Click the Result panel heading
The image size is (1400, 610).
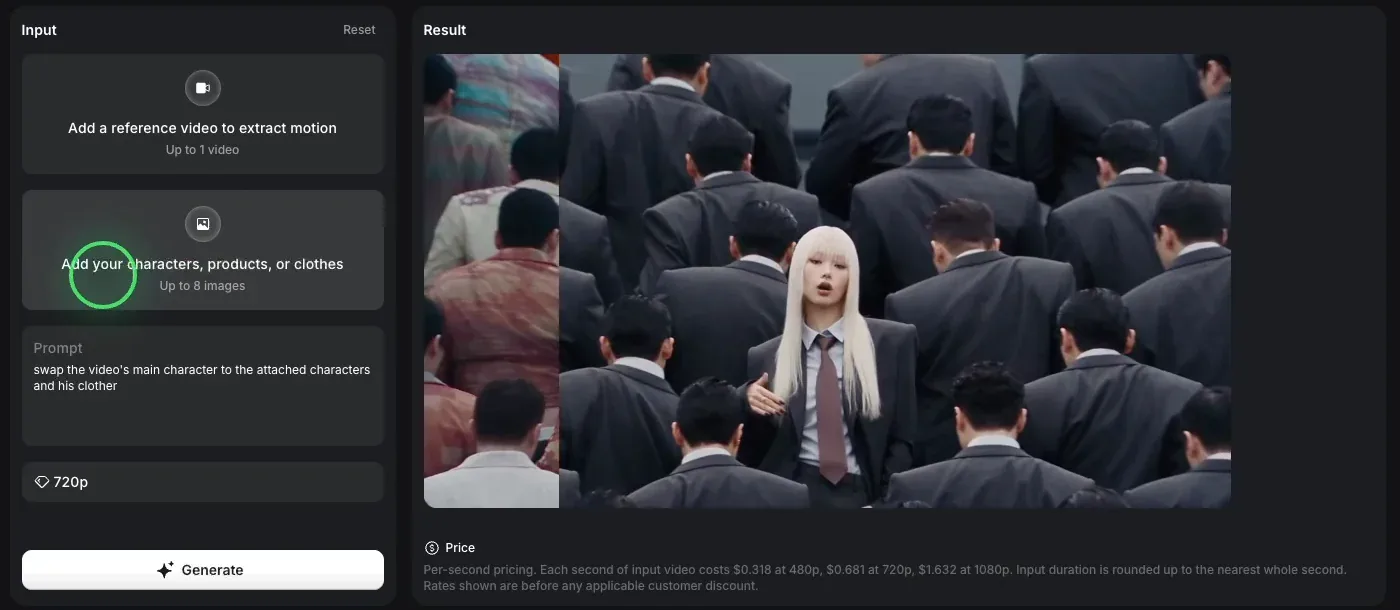coord(445,30)
